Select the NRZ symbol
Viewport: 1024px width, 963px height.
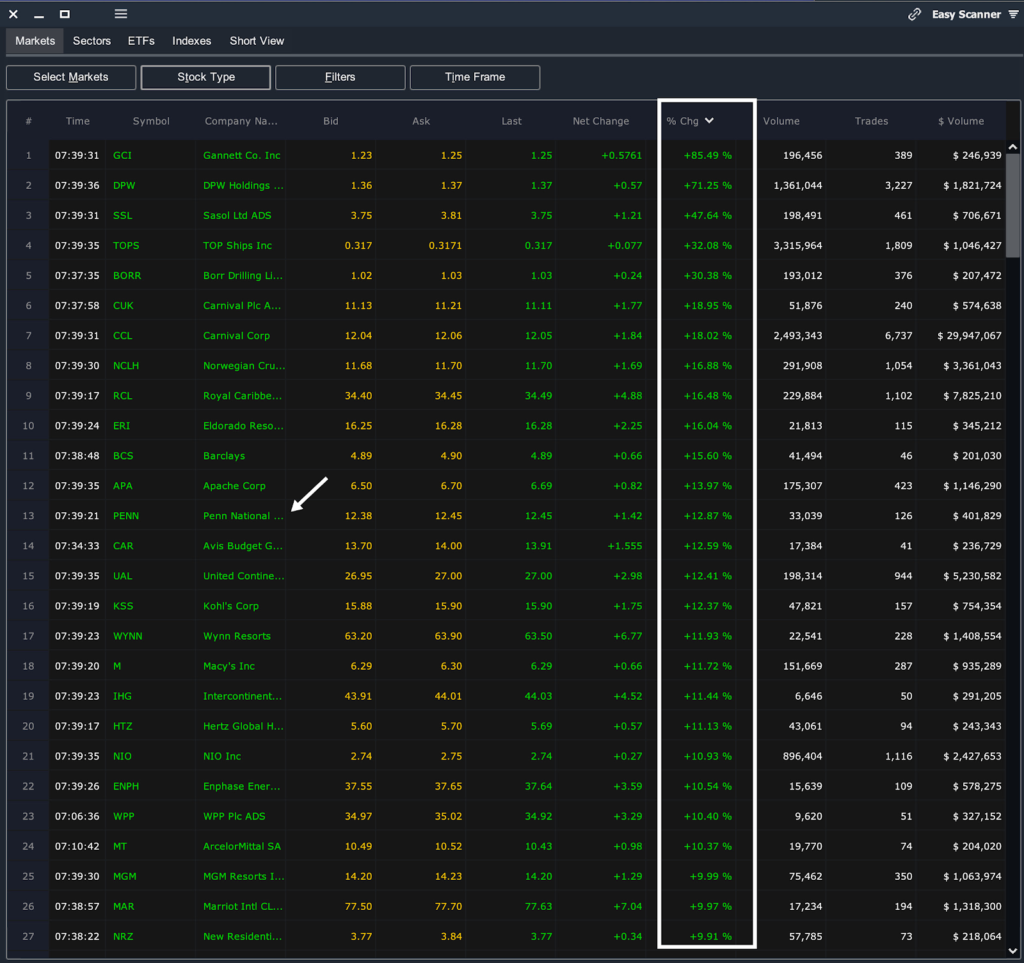[x=123, y=936]
